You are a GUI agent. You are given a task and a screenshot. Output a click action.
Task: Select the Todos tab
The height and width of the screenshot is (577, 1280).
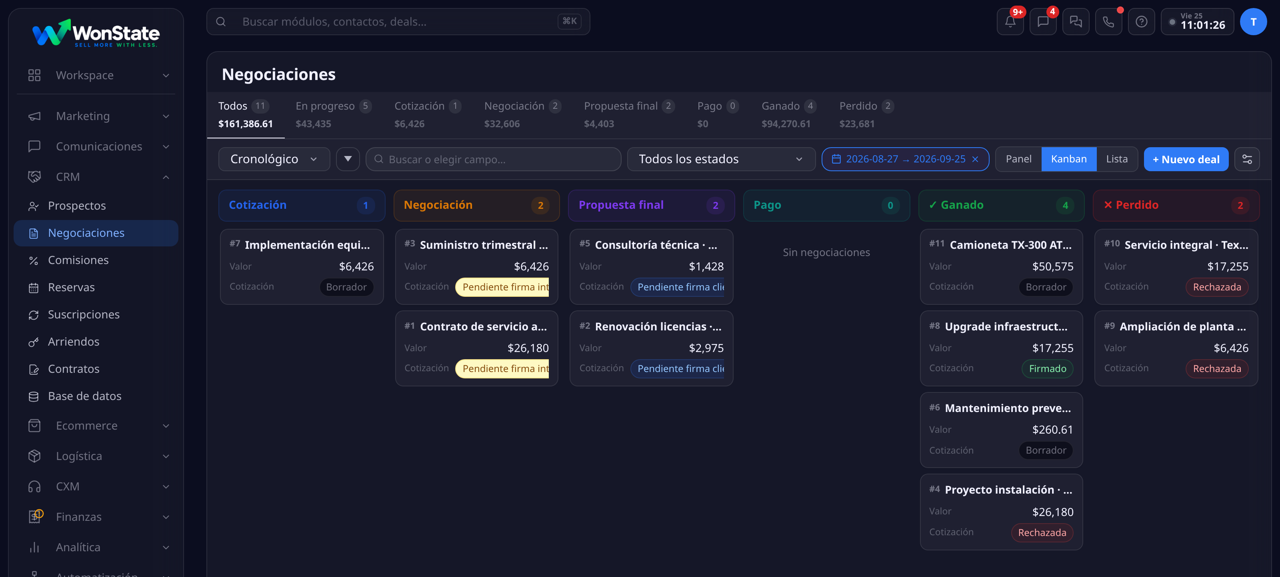coord(245,114)
